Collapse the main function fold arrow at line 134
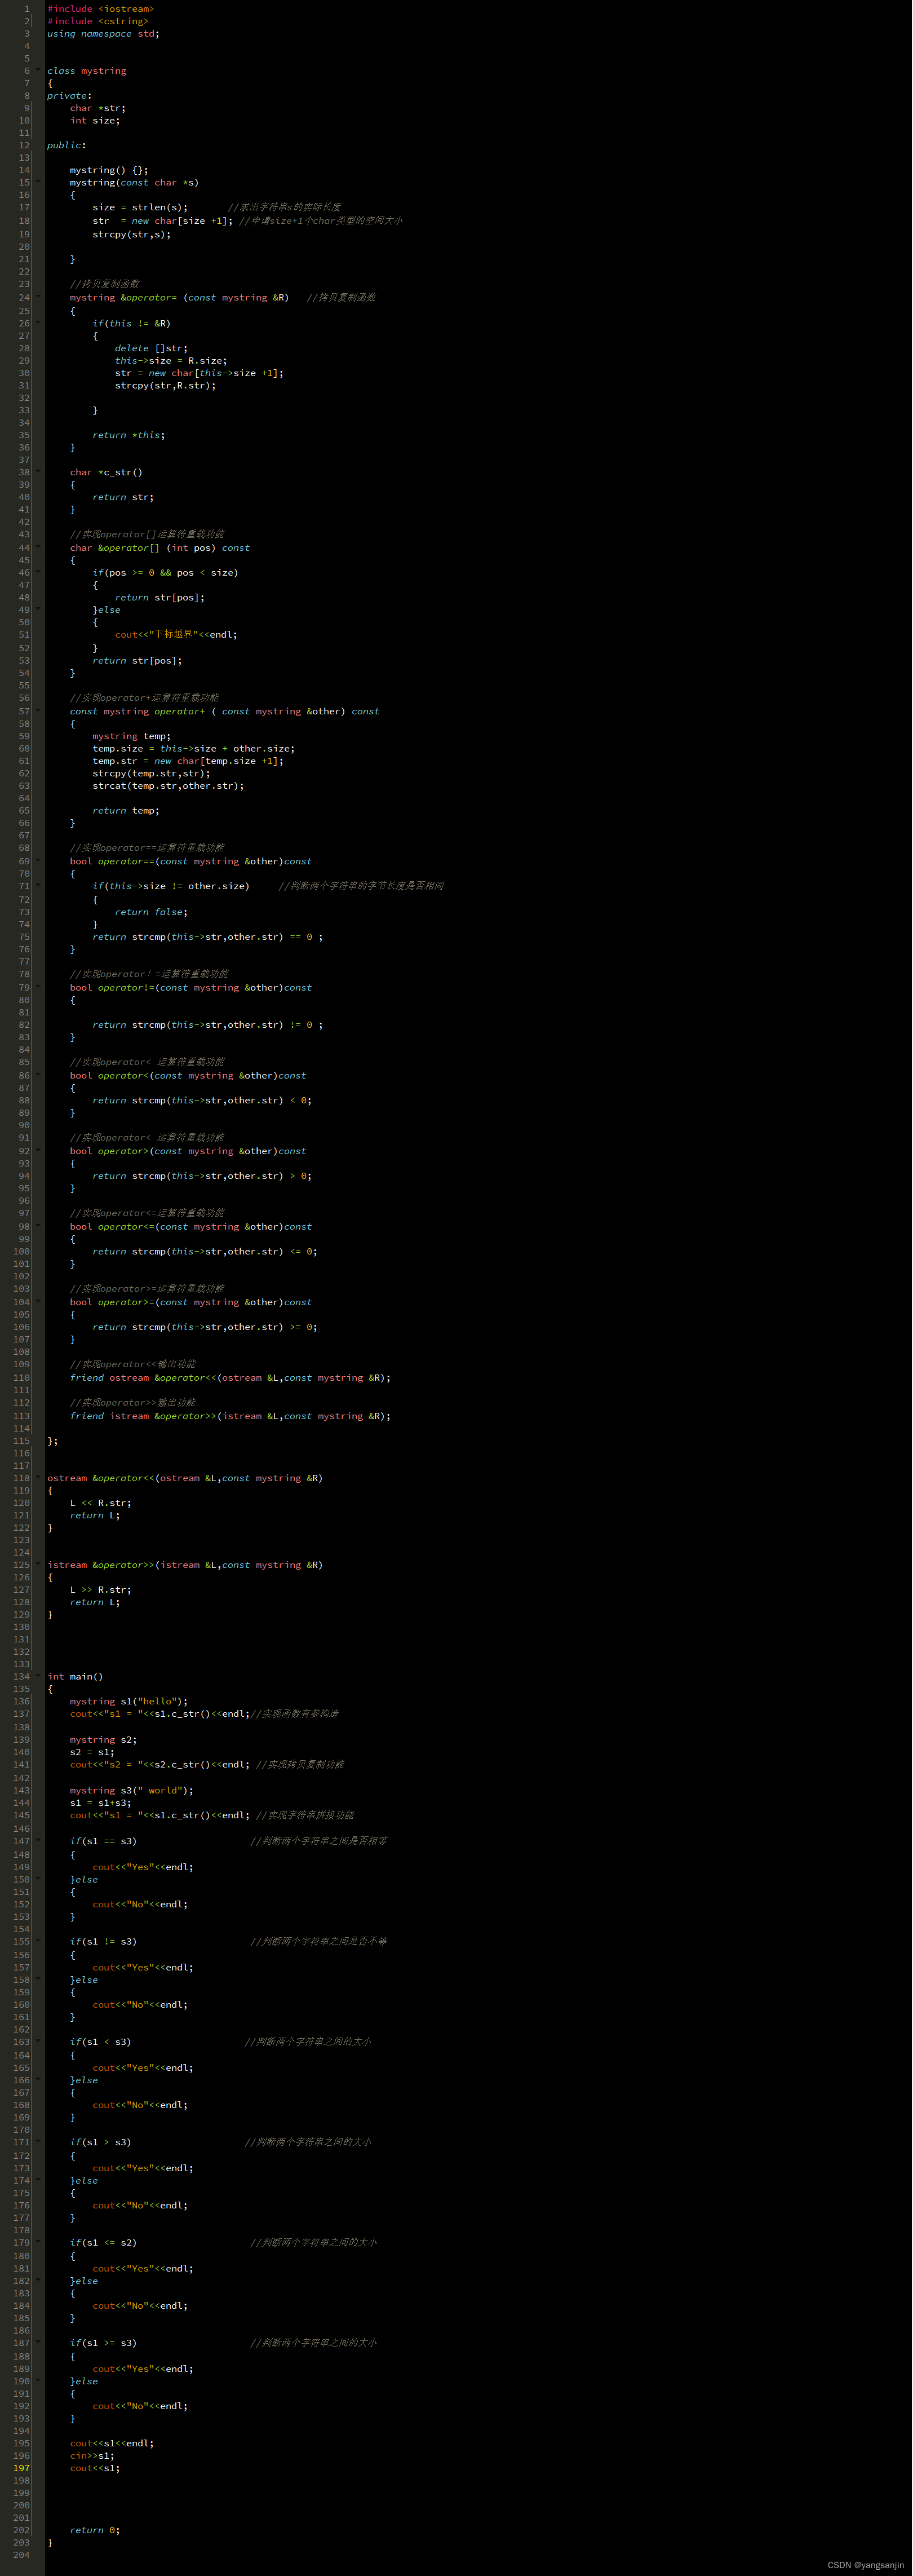Screen dimensions: 913x2576 click(38, 1676)
